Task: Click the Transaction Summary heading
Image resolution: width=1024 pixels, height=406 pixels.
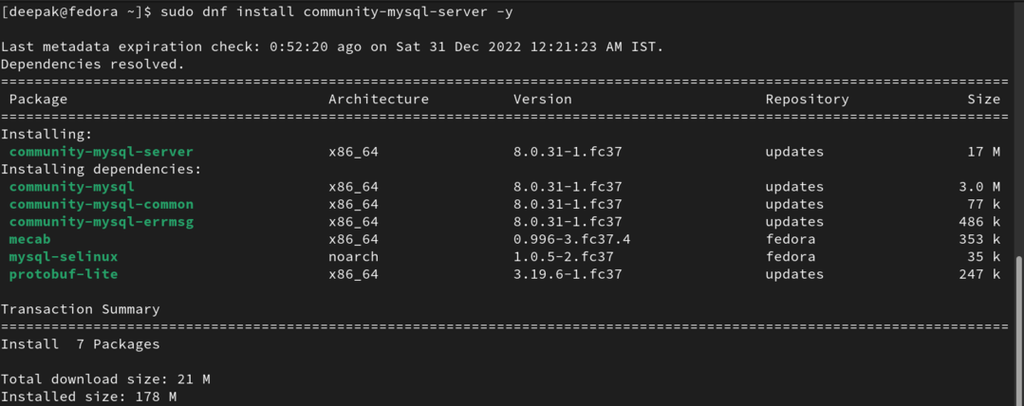Action: point(80,309)
